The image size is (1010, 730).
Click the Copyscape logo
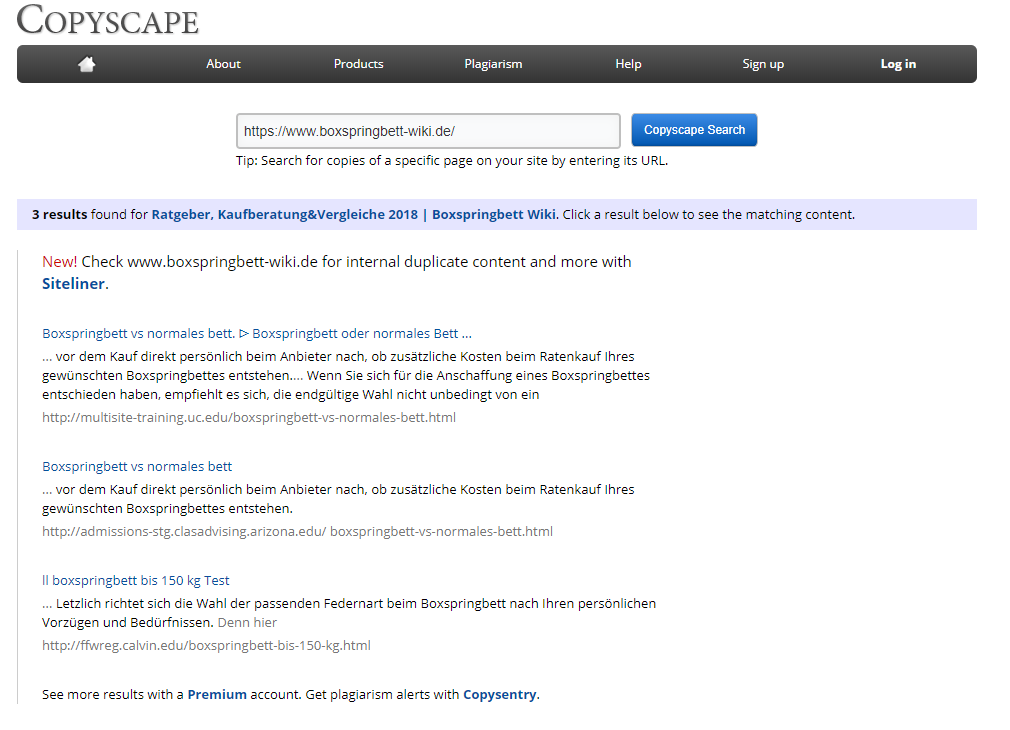click(x=108, y=20)
